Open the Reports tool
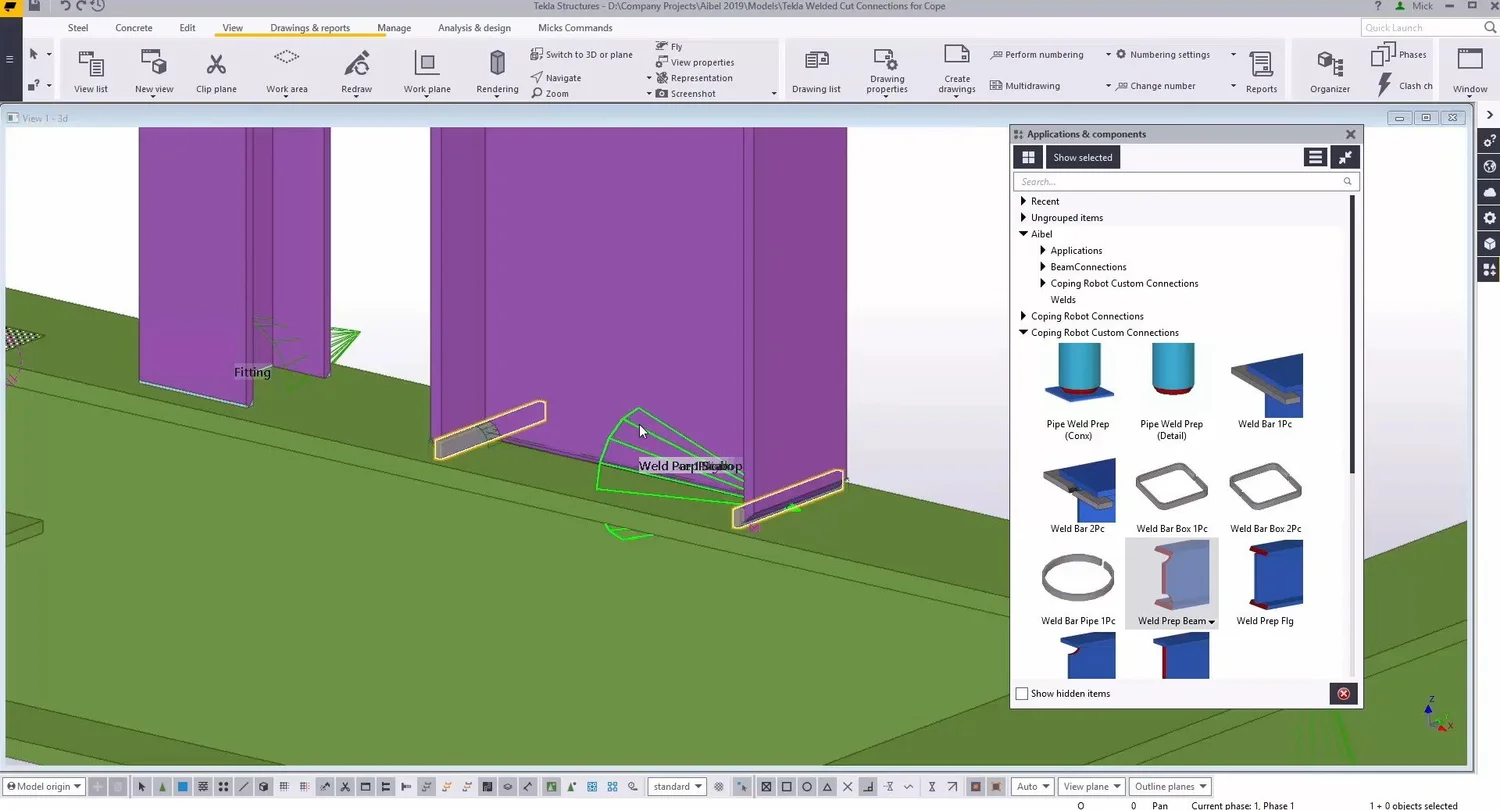Screen dimensions: 1500x810 [x=1261, y=70]
